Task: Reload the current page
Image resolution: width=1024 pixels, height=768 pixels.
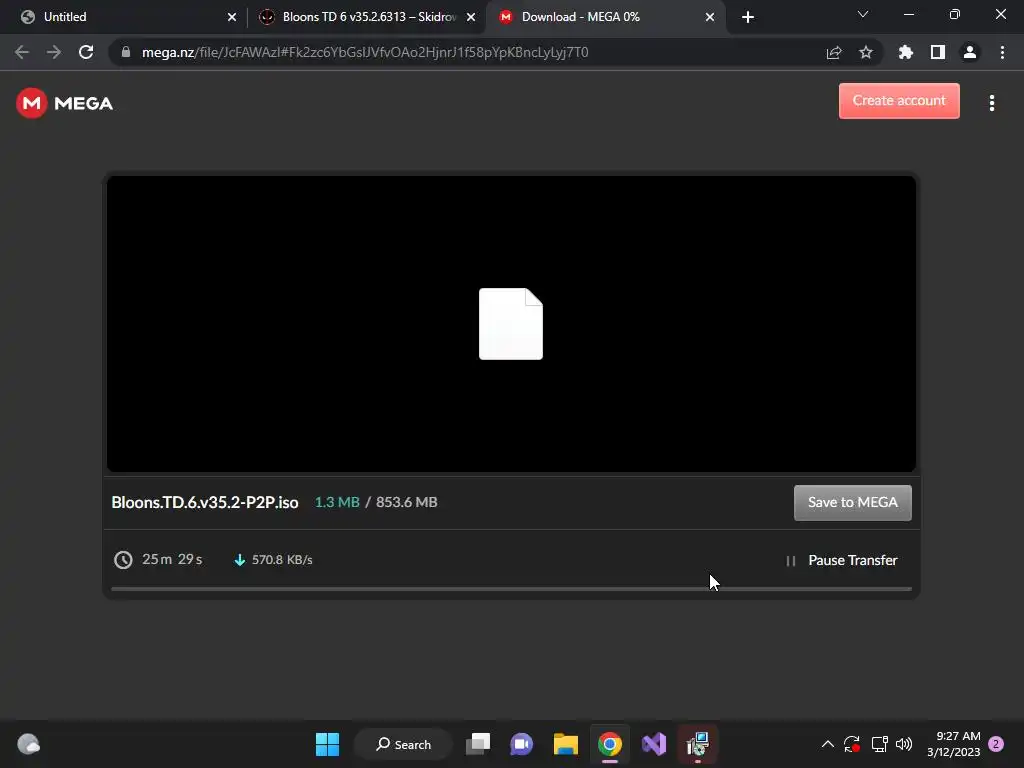Action: (x=86, y=52)
